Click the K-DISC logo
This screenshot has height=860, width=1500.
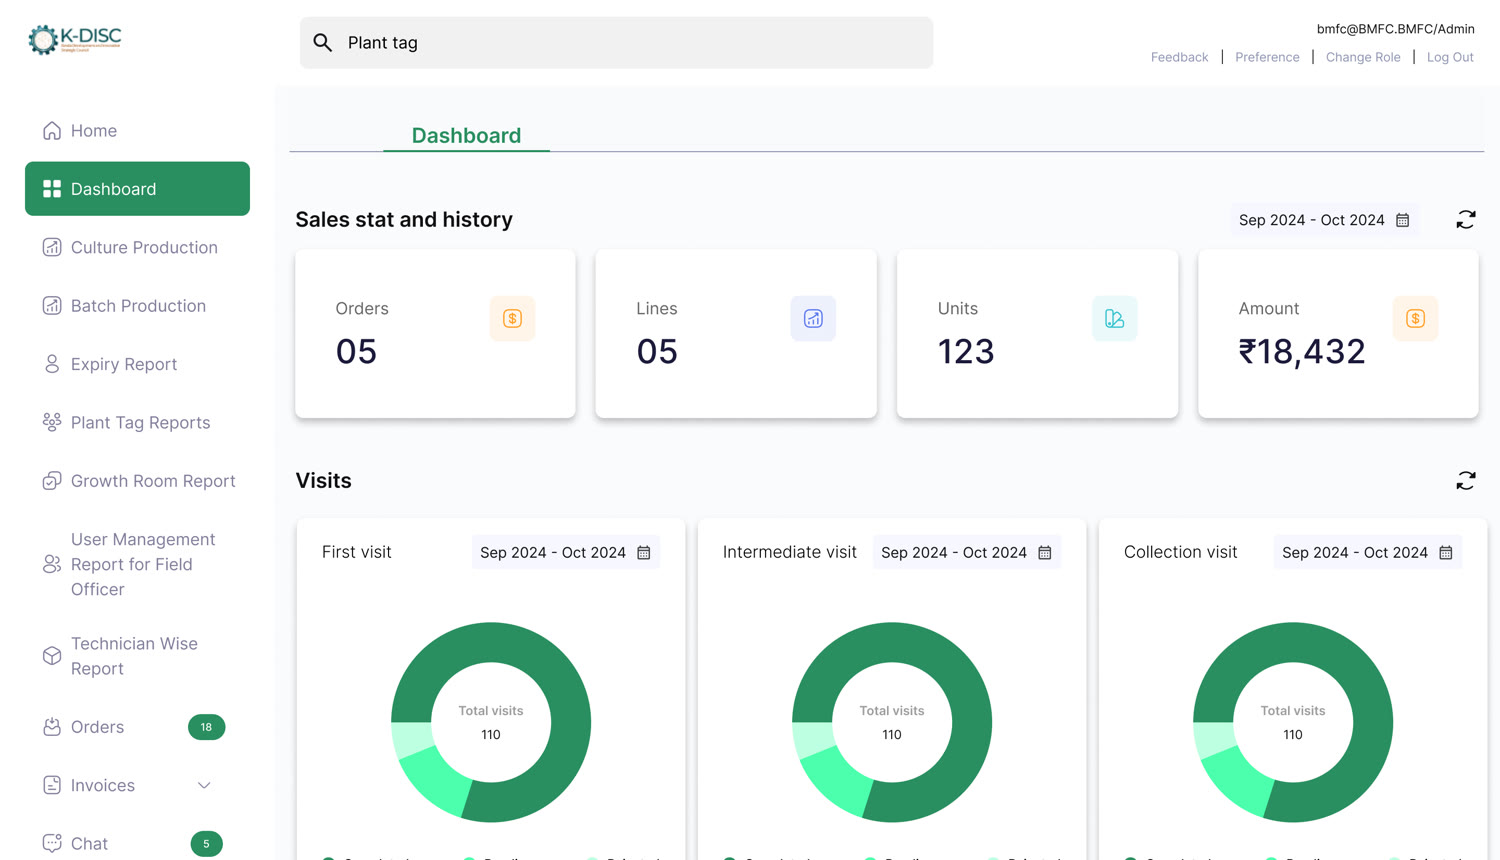coord(75,39)
